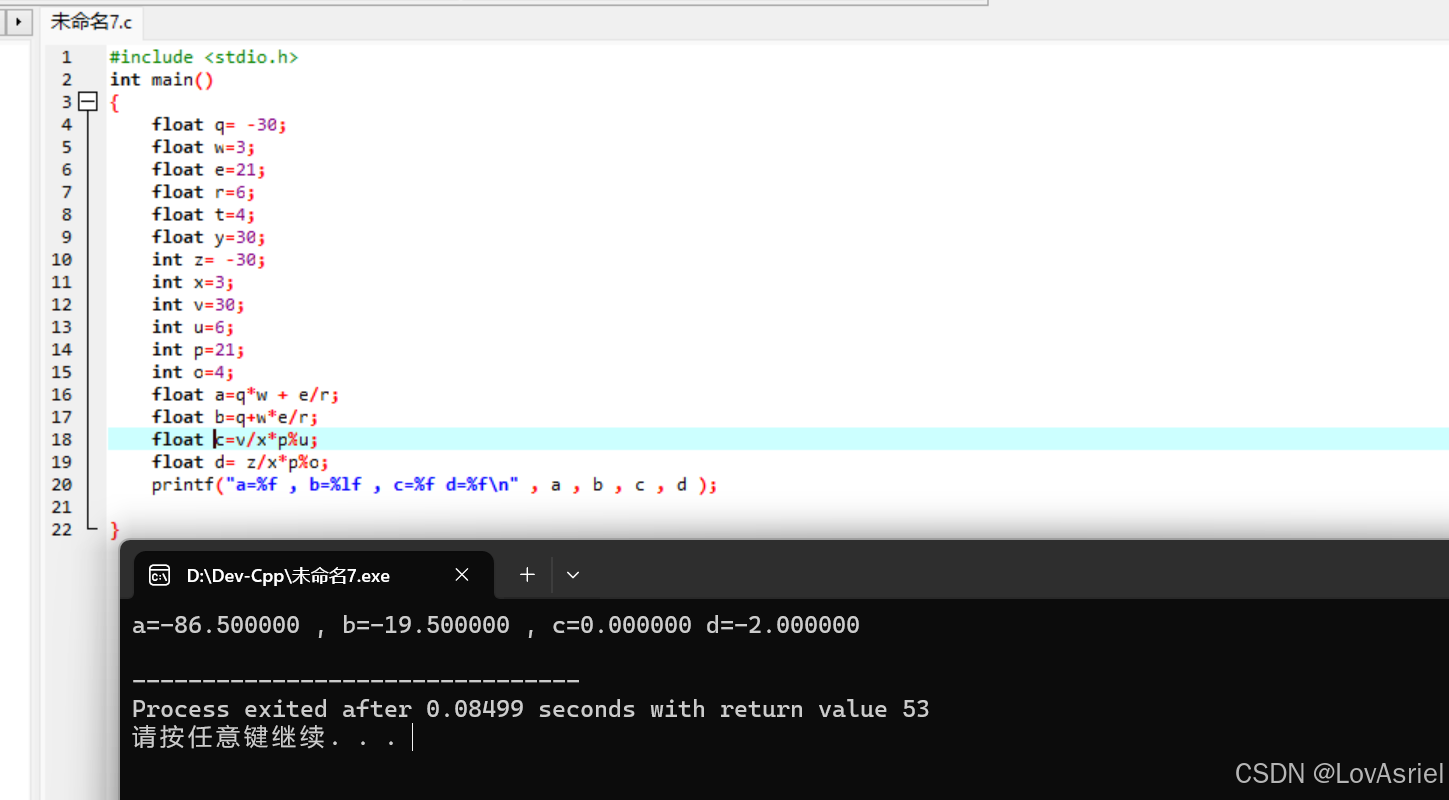This screenshot has width=1449, height=800.
Task: Click the 'float d= z/x*p%o;' line
Action: (x=241, y=462)
